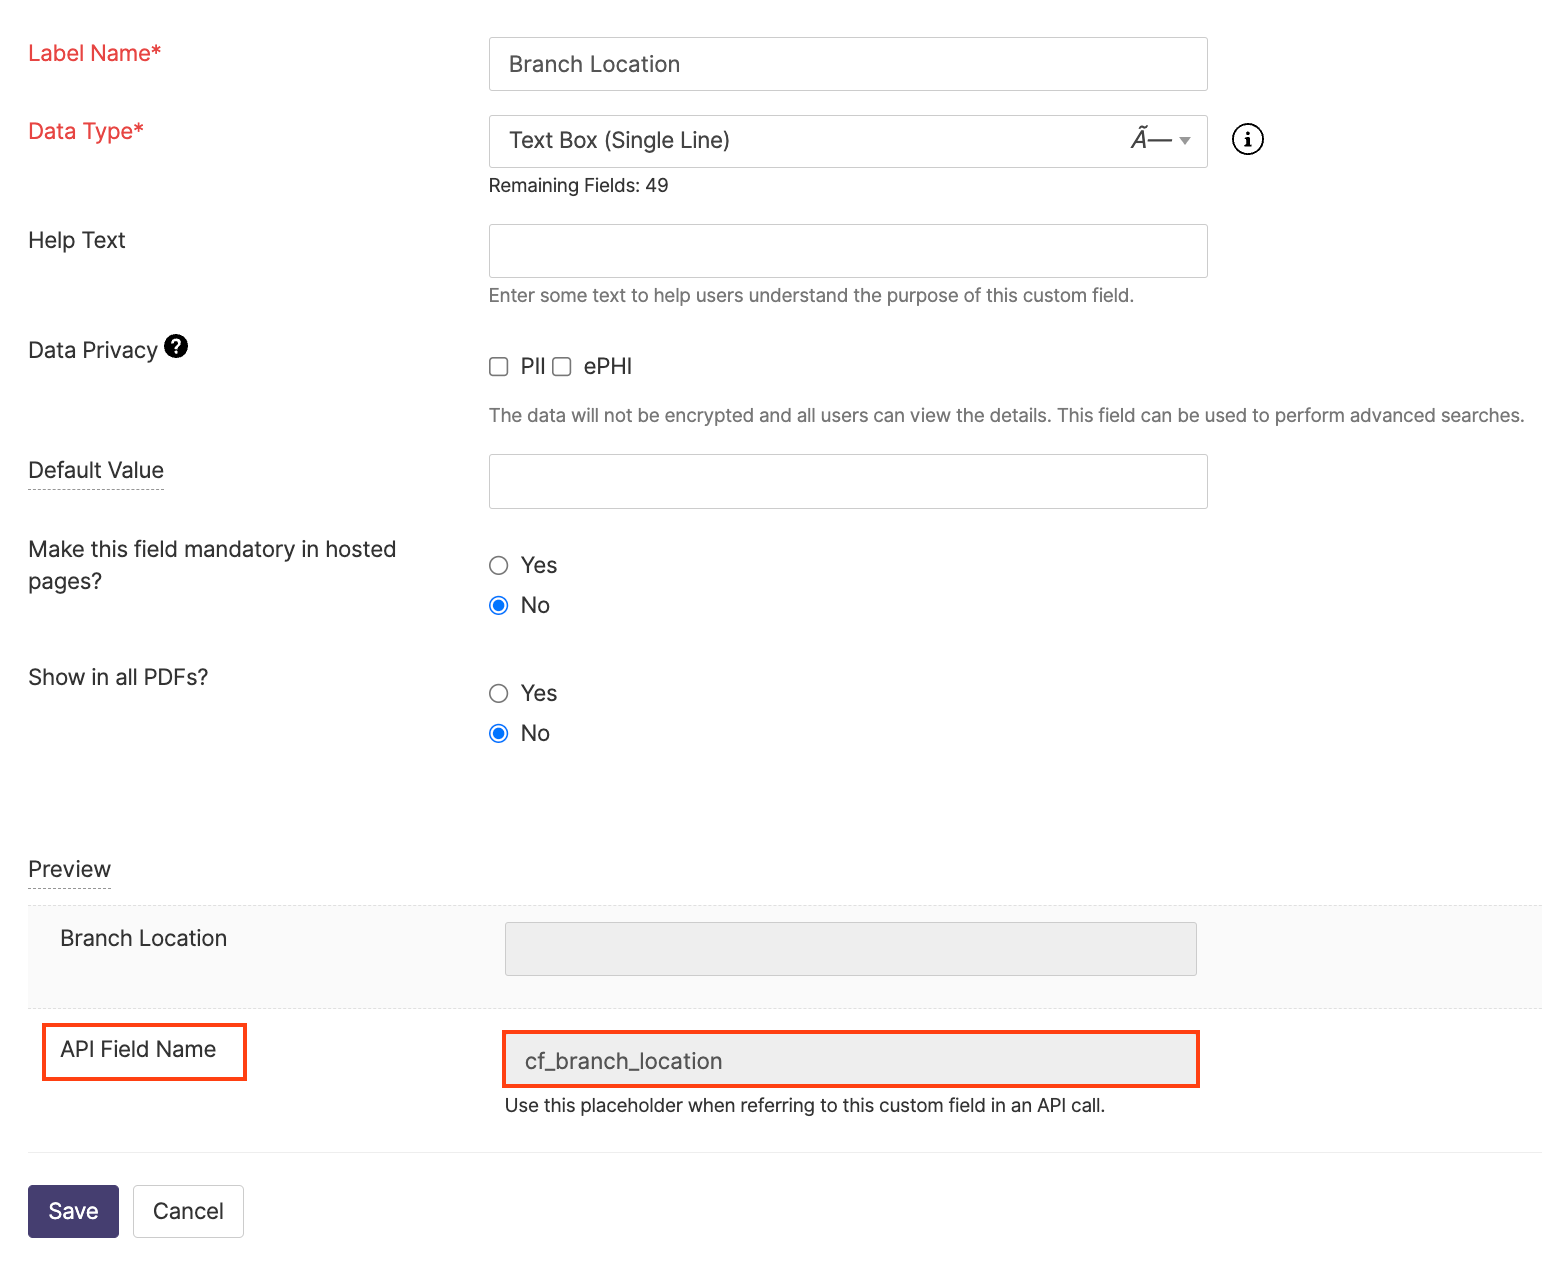Select Yes for mandatory in hosted pages
This screenshot has height=1266, width=1542.
pyautogui.click(x=499, y=566)
